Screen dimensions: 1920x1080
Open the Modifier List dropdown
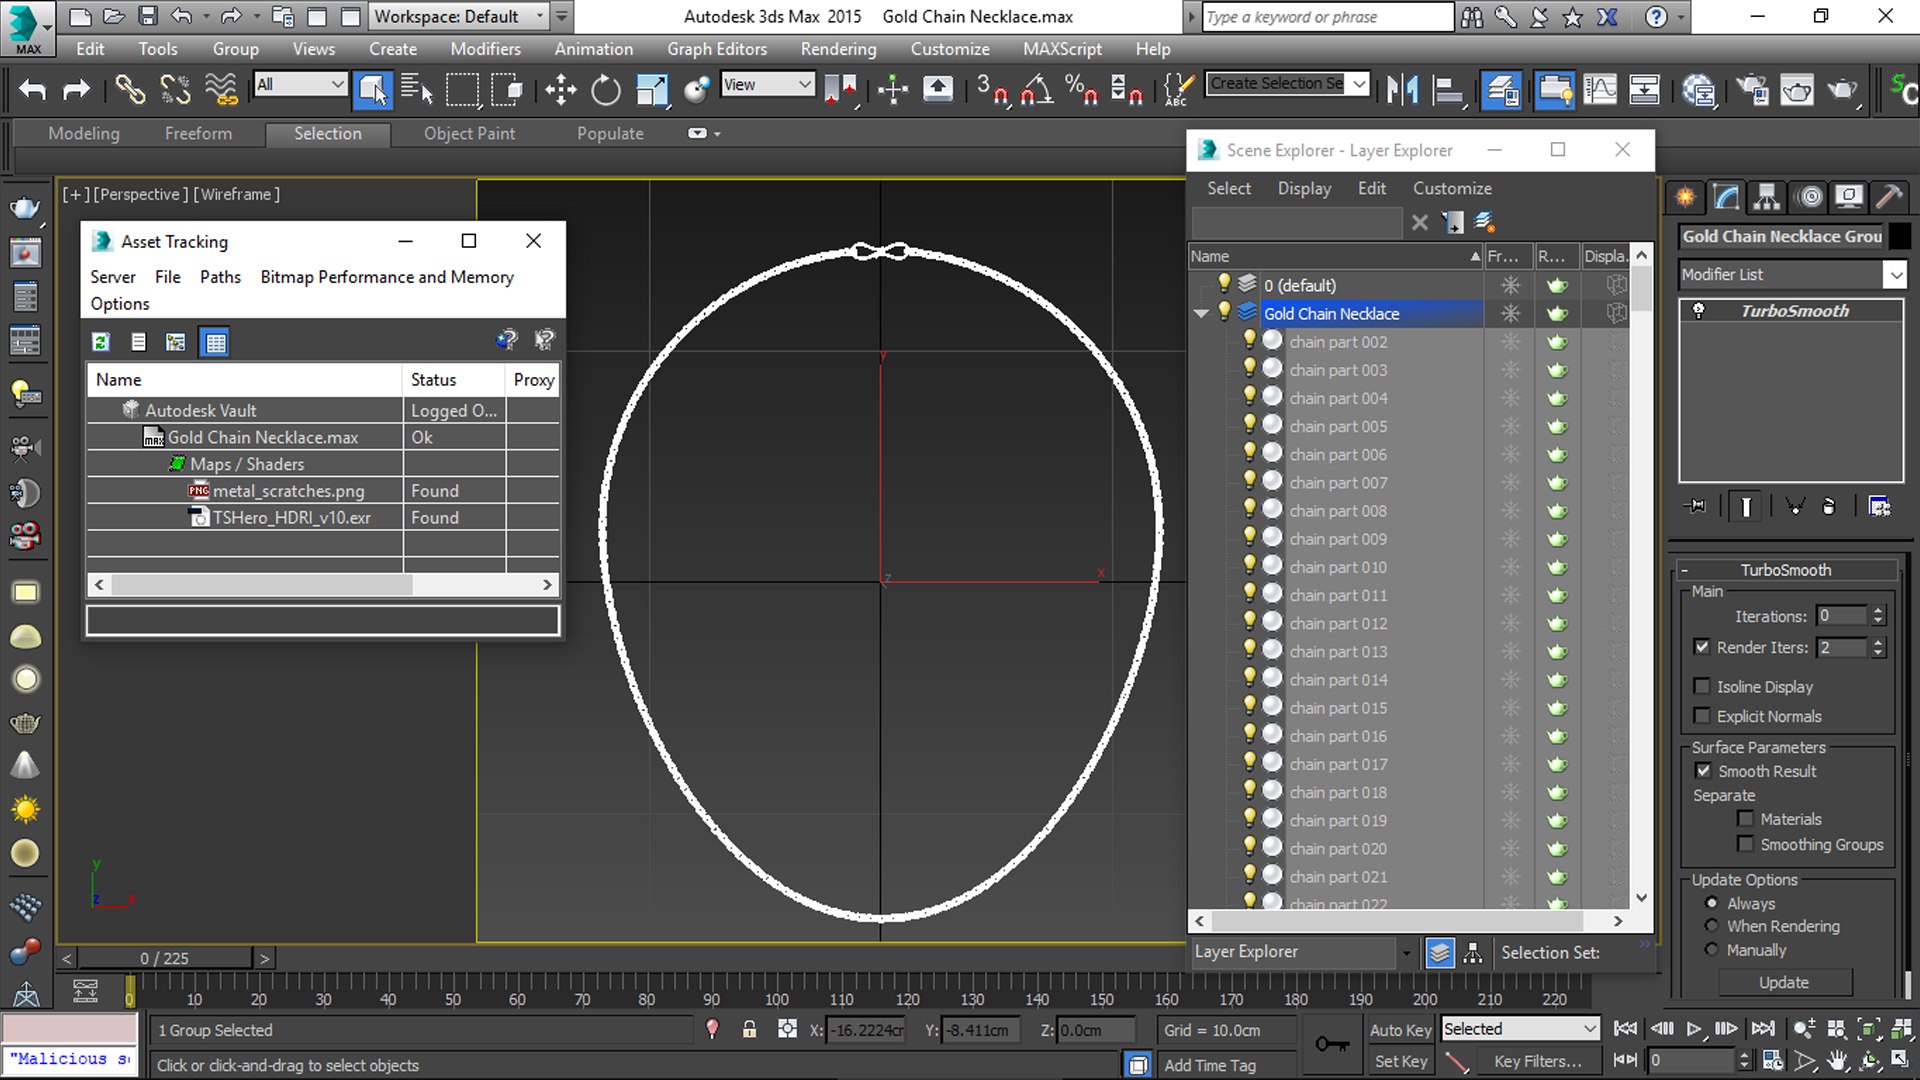click(1894, 274)
